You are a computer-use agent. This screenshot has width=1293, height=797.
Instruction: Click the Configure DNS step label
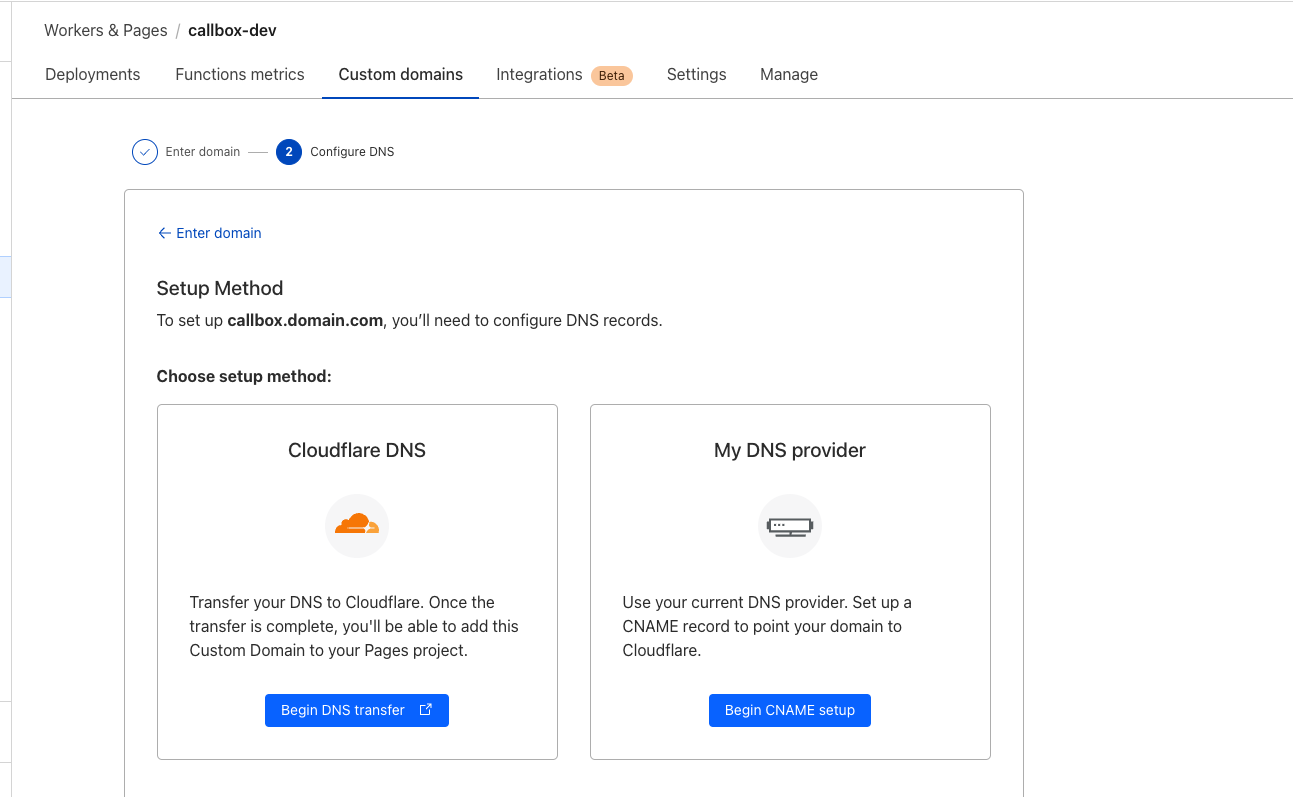point(352,152)
